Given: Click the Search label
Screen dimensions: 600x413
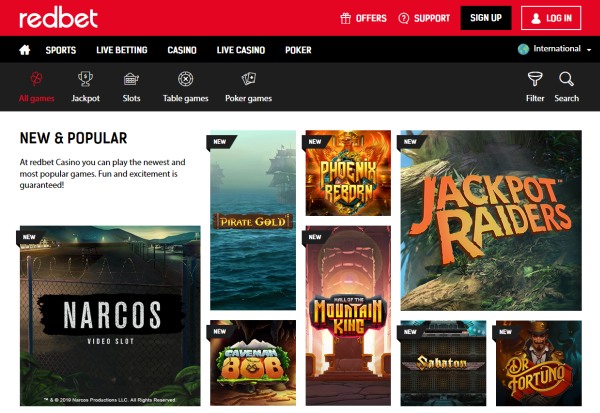Looking at the screenshot, I should click(566, 98).
